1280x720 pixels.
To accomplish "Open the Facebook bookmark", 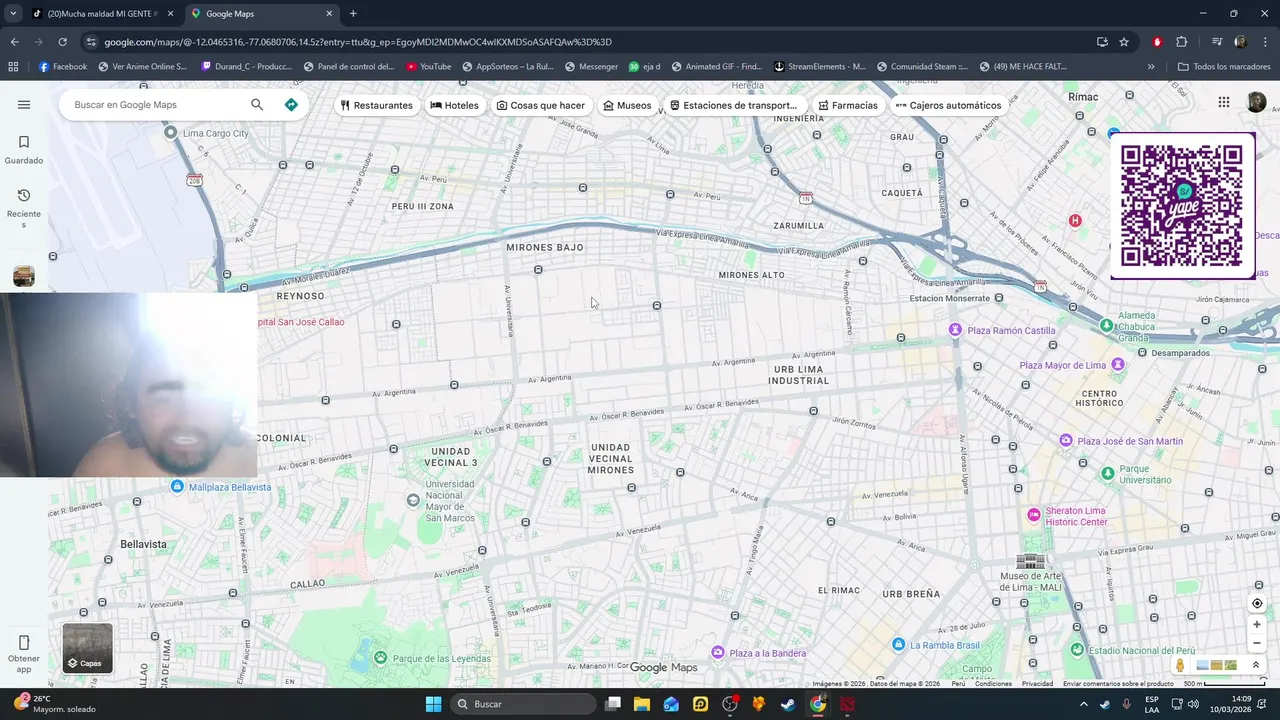I will click(63, 67).
